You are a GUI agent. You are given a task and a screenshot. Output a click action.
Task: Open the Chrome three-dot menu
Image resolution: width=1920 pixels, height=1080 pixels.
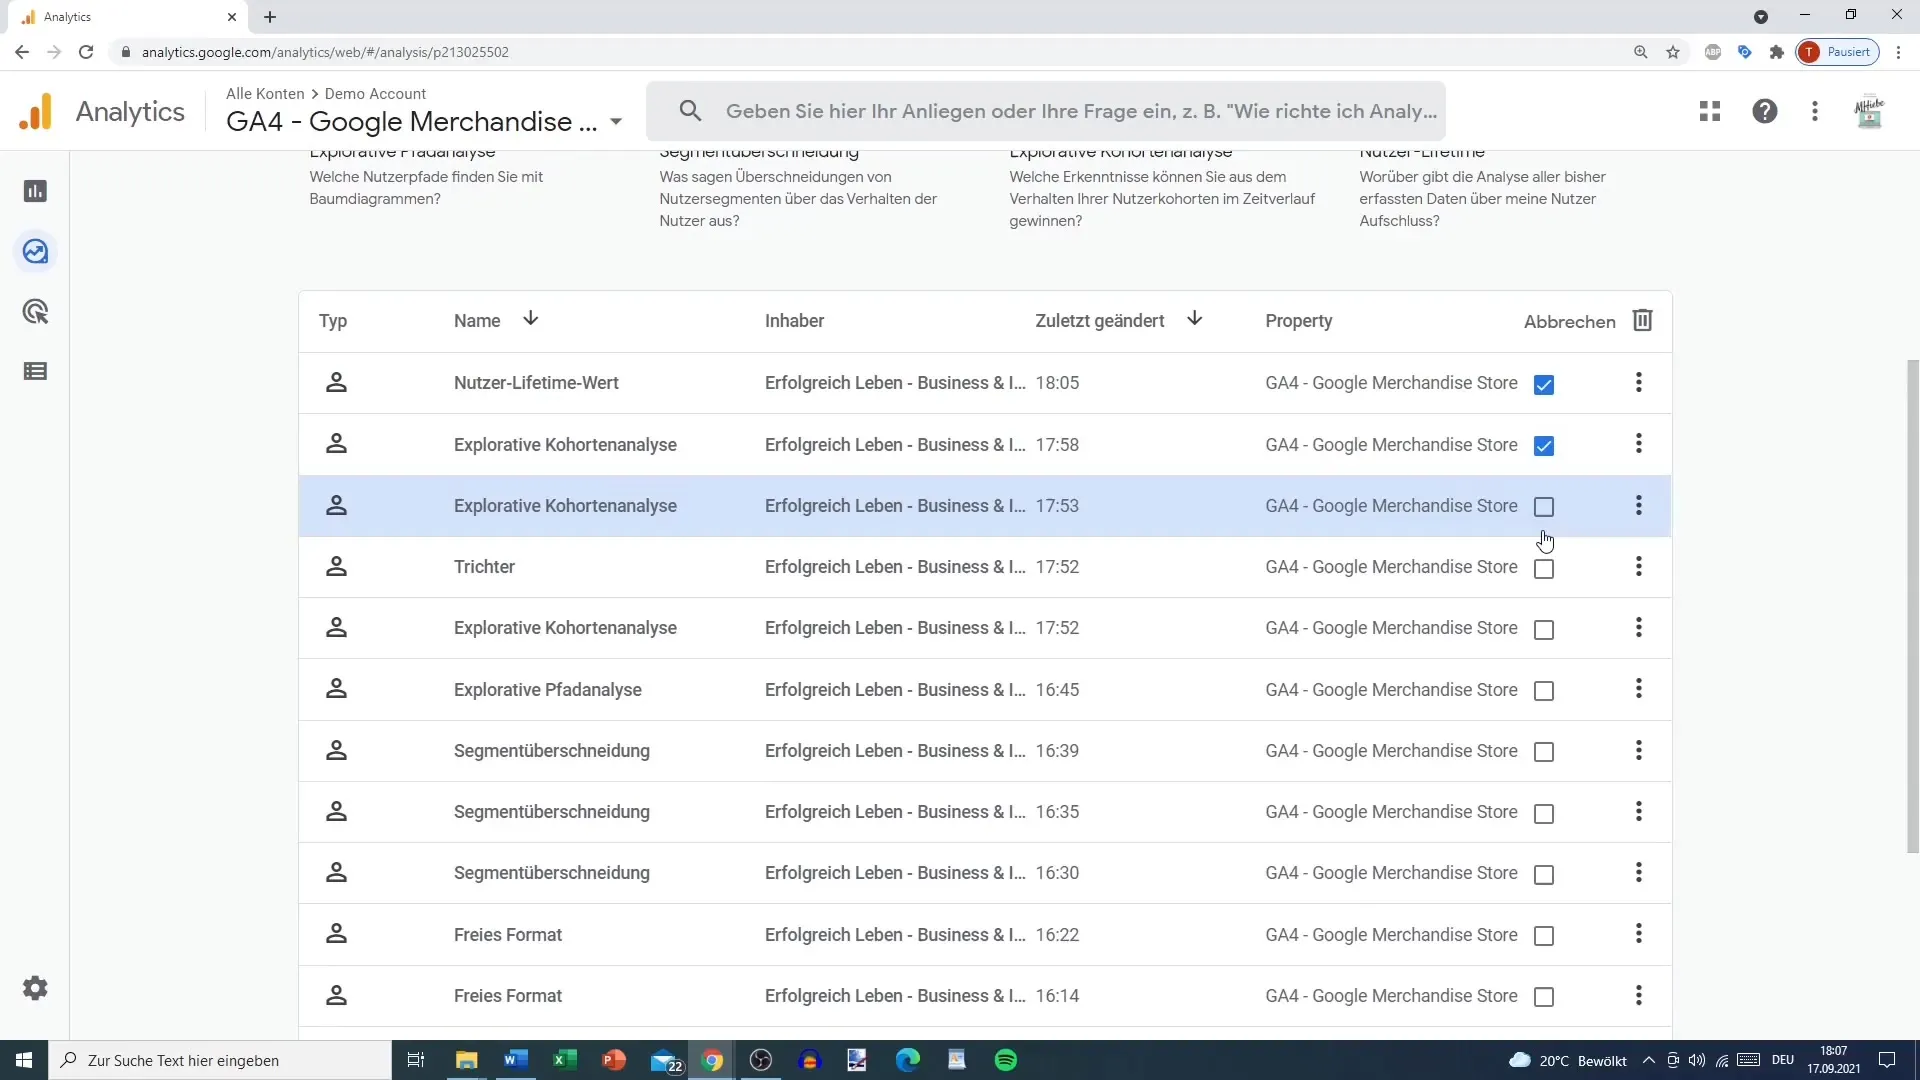point(1899,52)
